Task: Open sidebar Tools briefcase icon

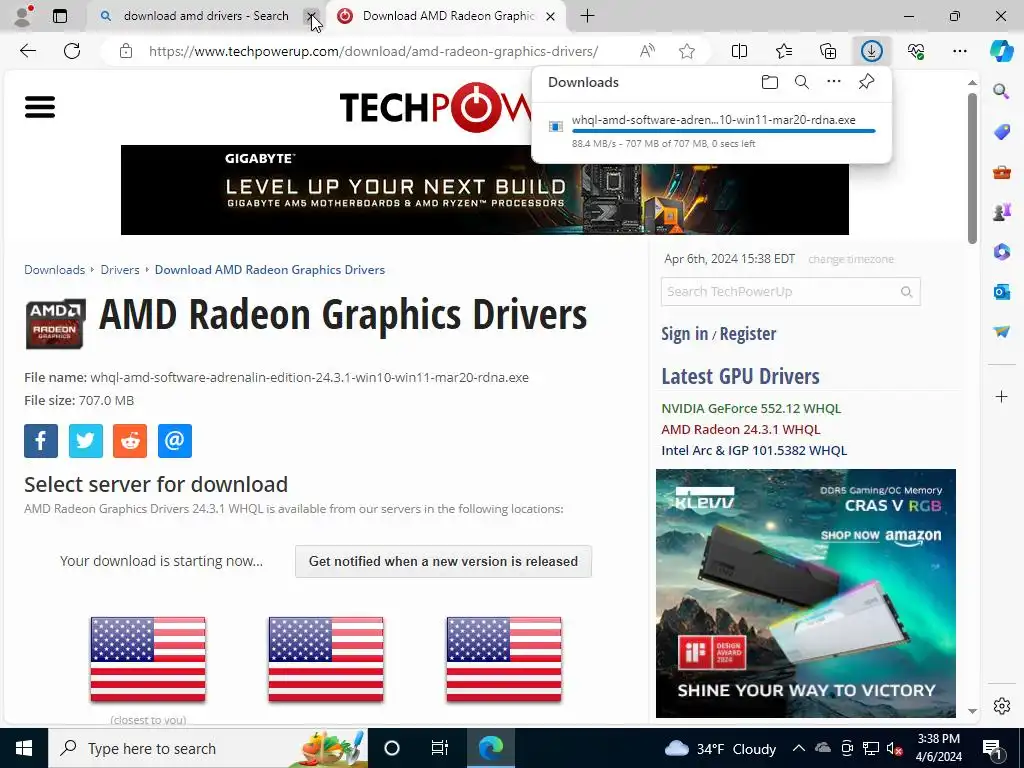Action: [1001, 172]
